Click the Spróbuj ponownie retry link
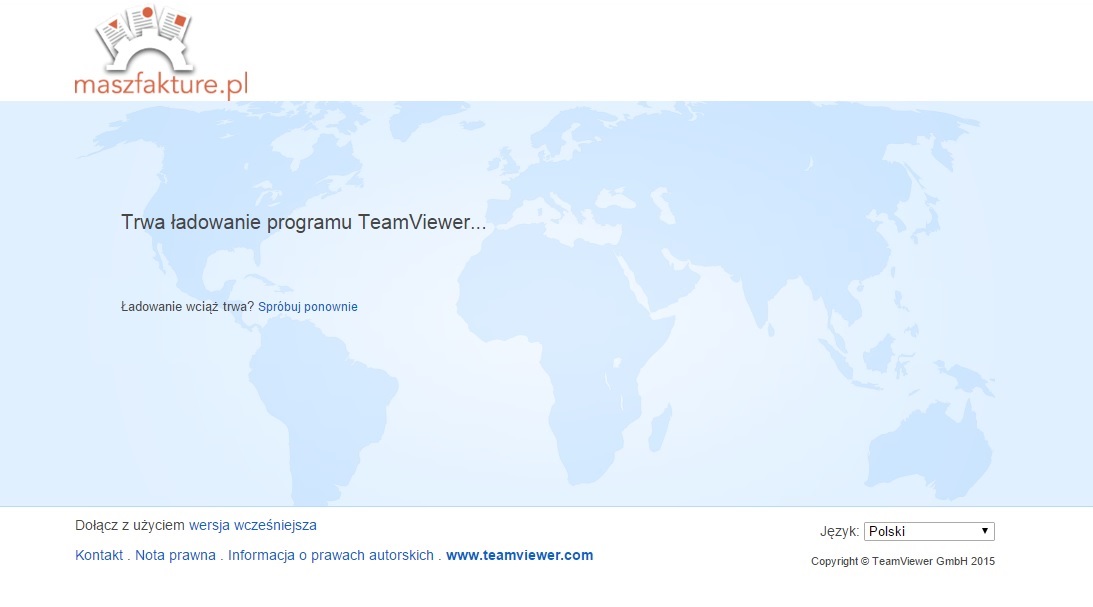 pos(307,307)
